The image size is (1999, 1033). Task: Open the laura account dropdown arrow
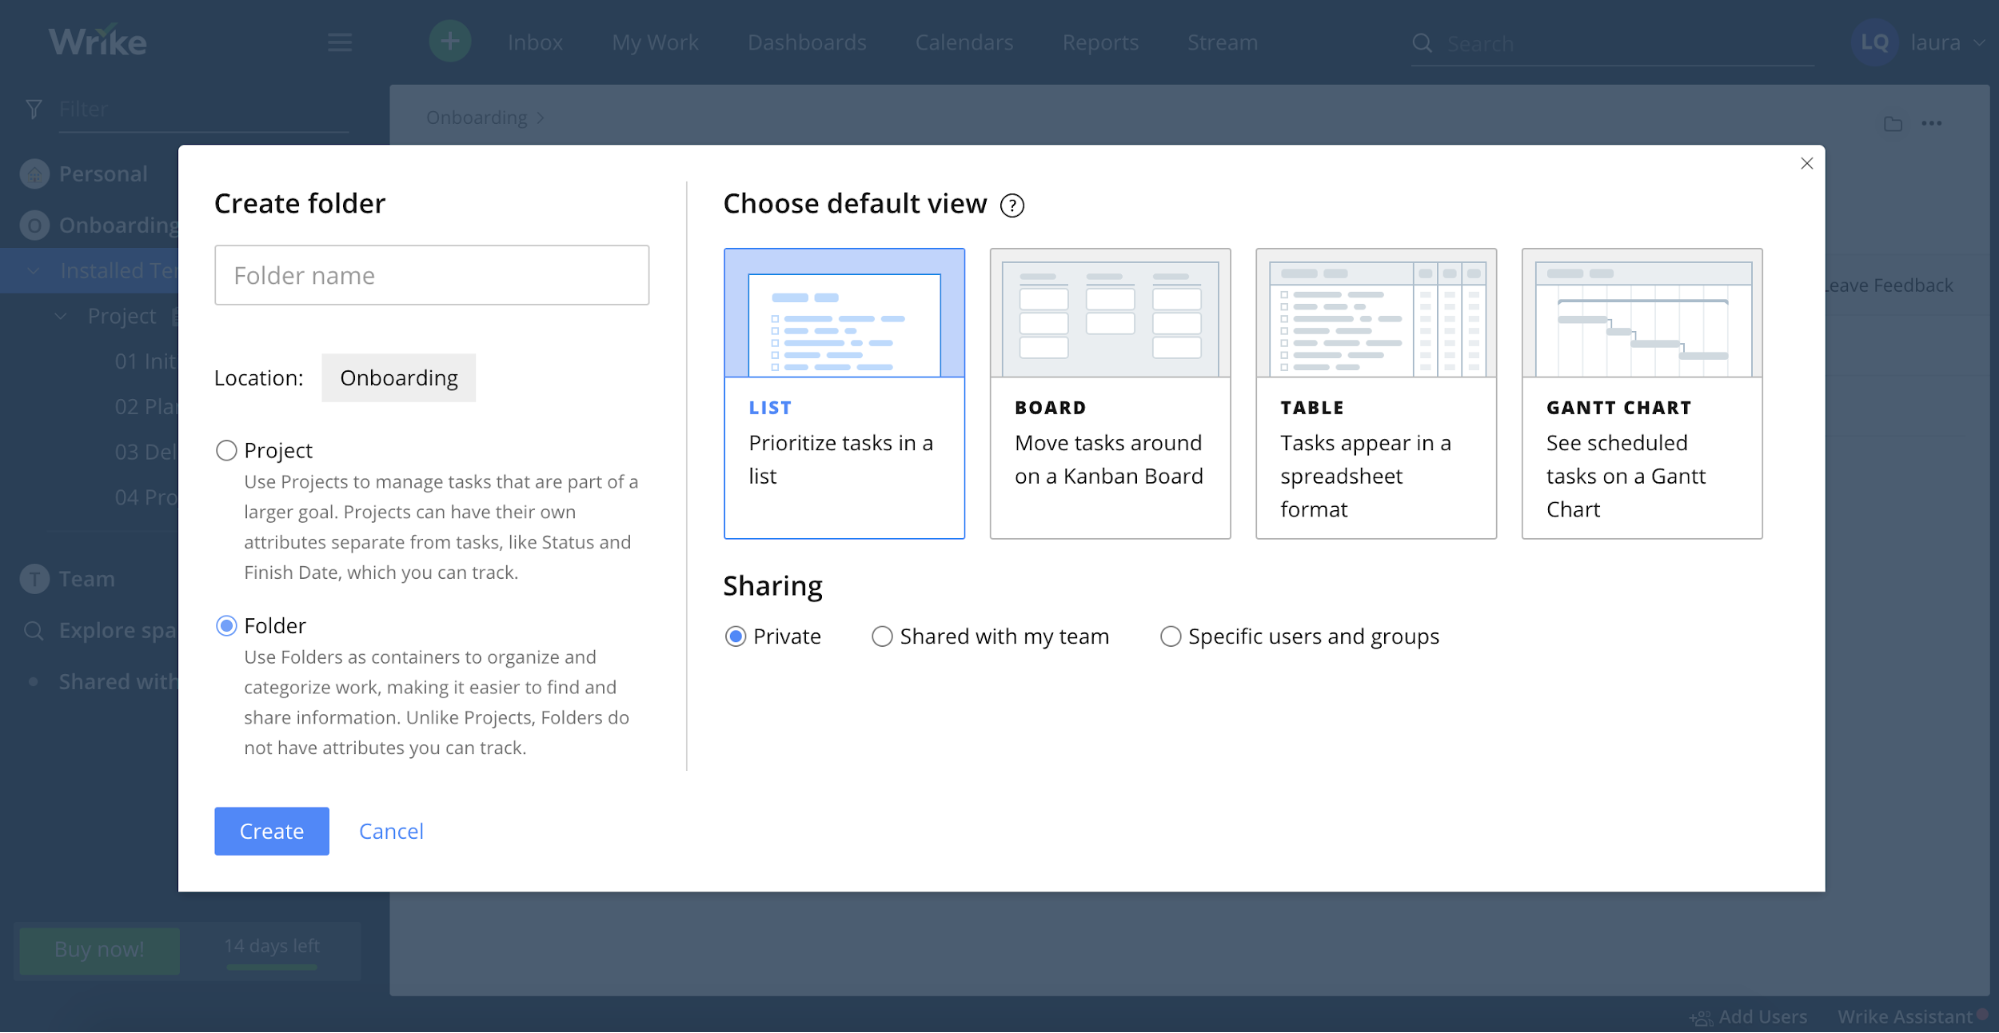click(1979, 43)
